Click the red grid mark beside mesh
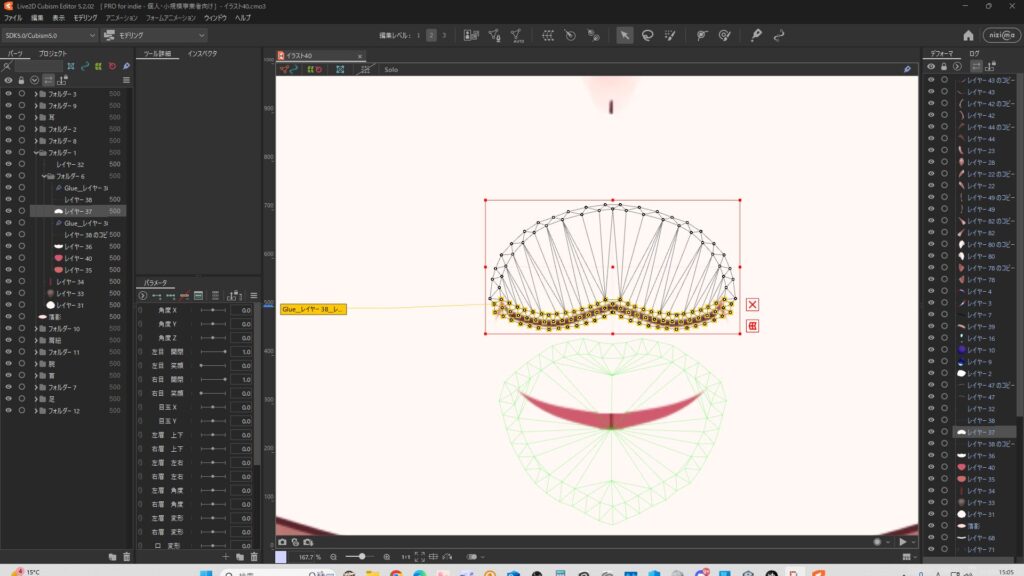The image size is (1024, 576). (752, 325)
